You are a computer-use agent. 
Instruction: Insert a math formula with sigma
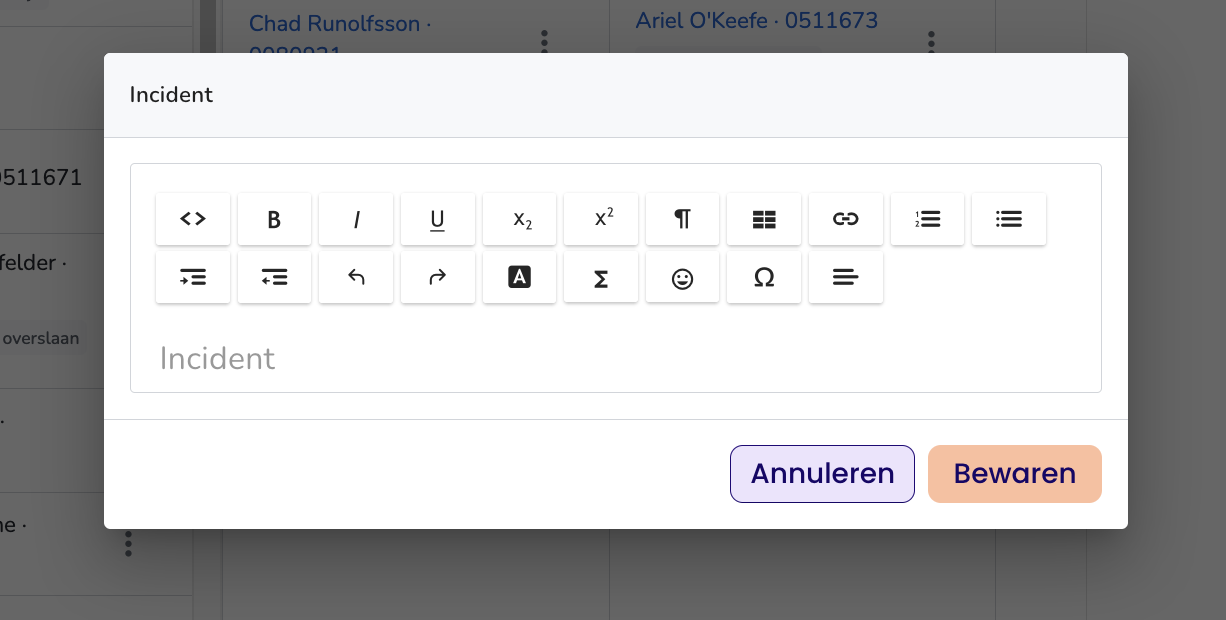[601, 277]
